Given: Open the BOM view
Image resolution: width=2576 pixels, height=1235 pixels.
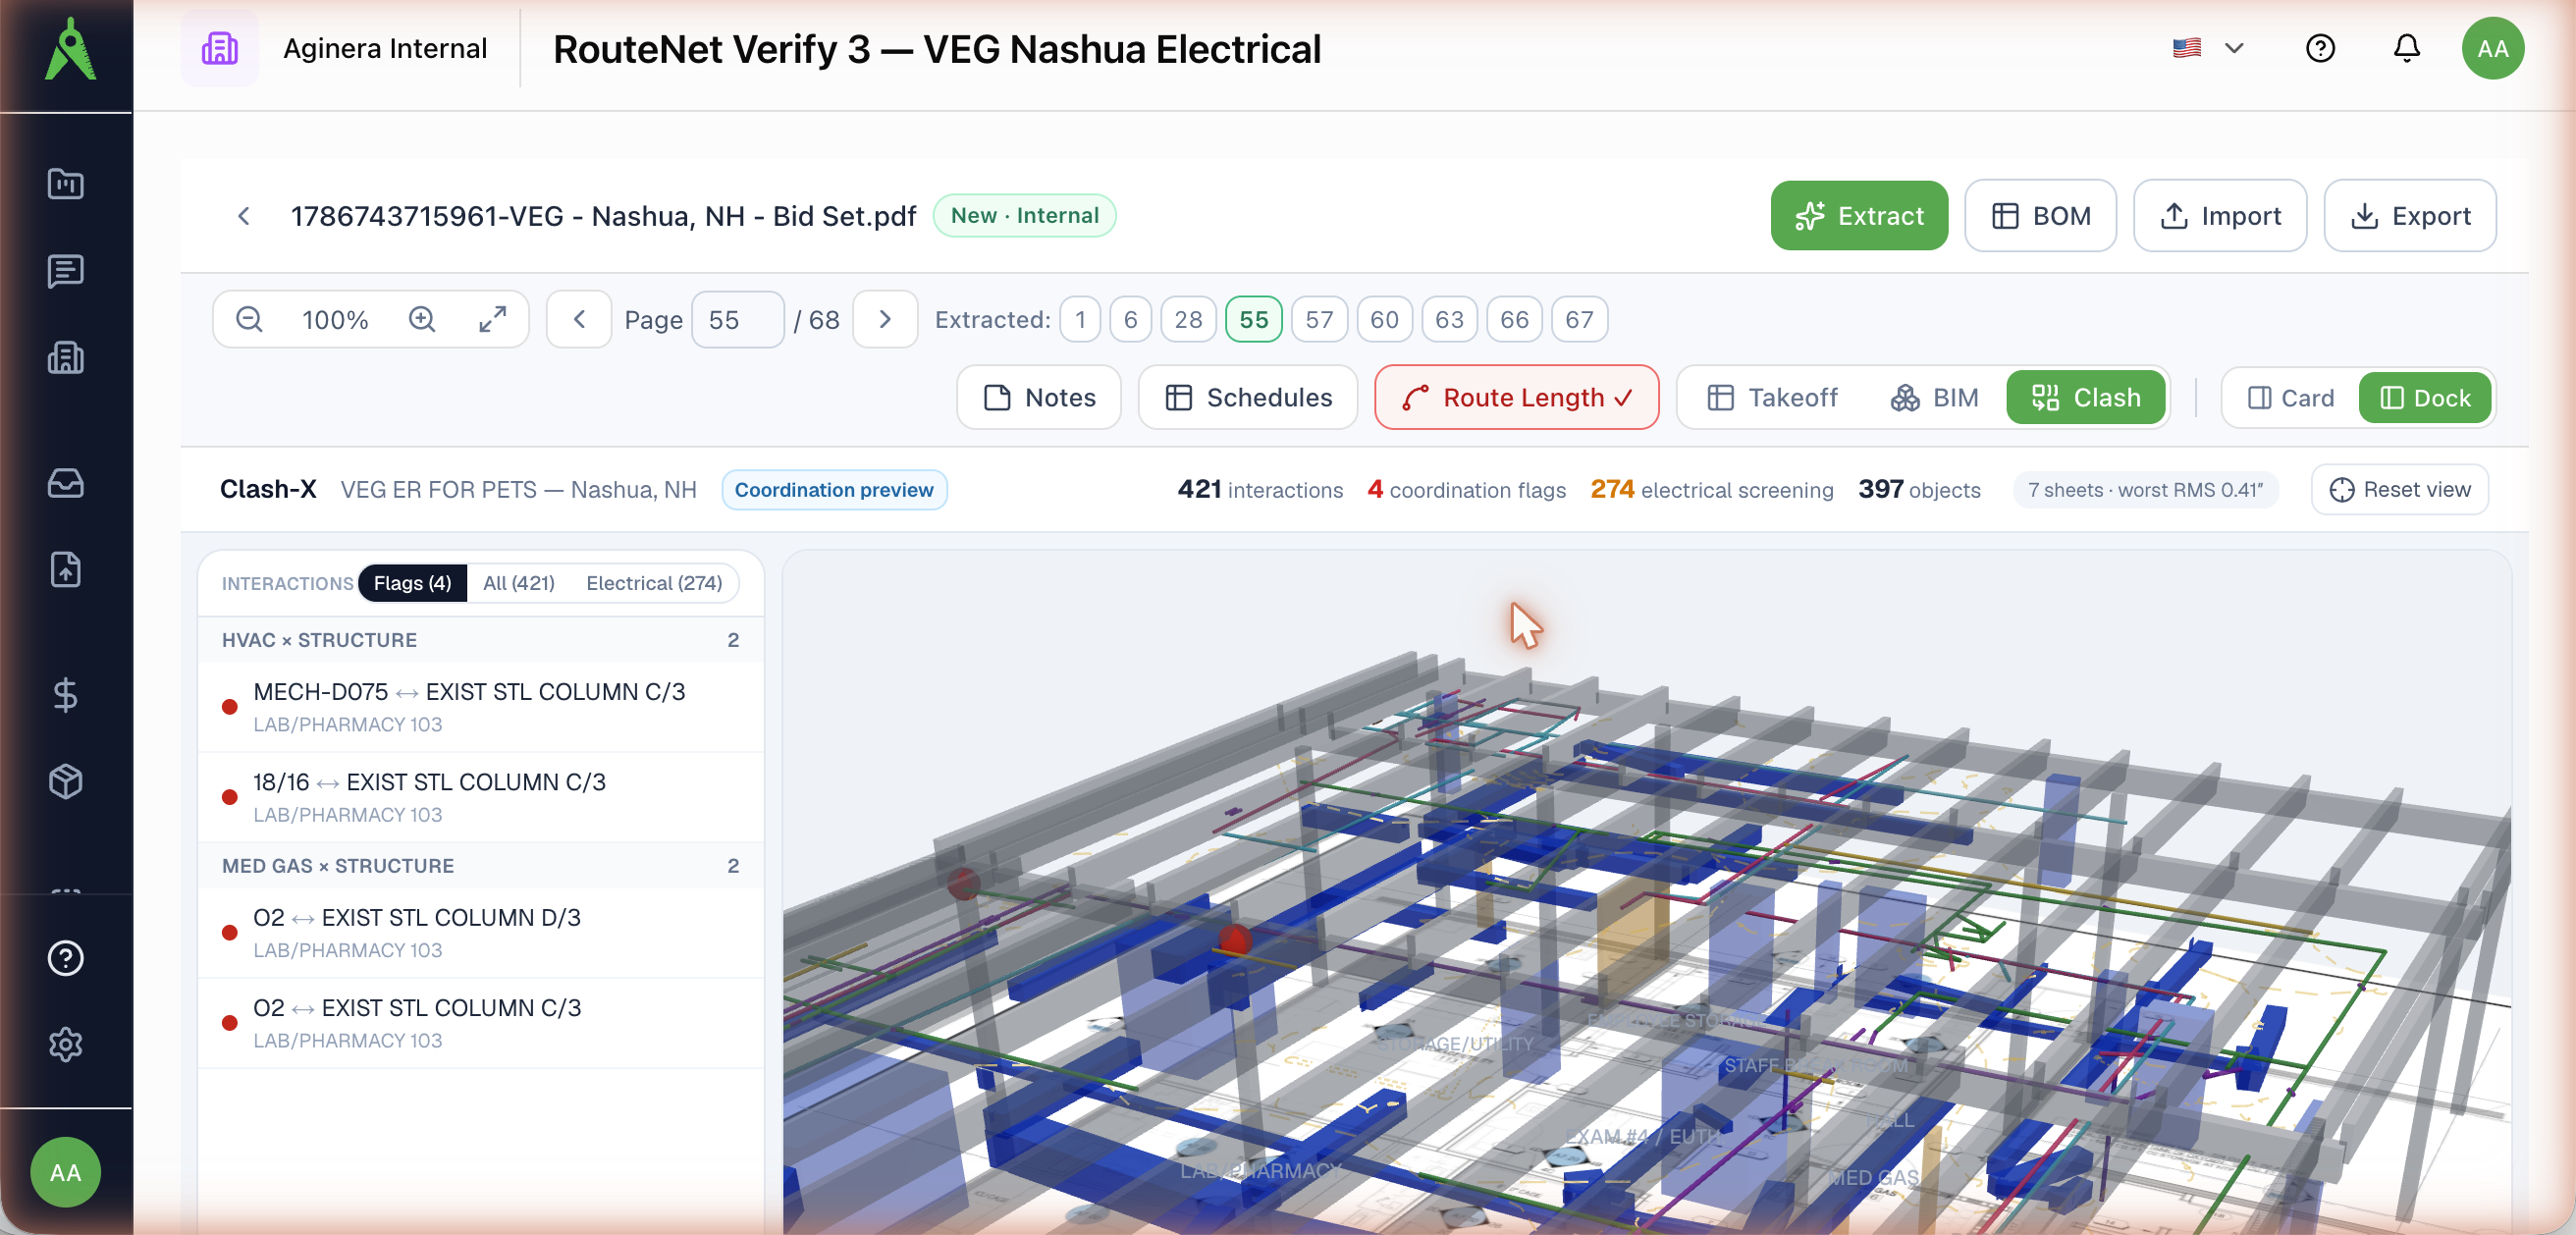Looking at the screenshot, I should (x=2040, y=216).
